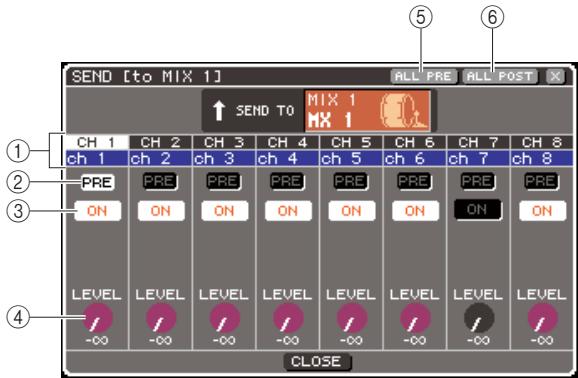Enable the dark ON button for CH 7
The height and width of the screenshot is (378, 578).
tap(478, 210)
